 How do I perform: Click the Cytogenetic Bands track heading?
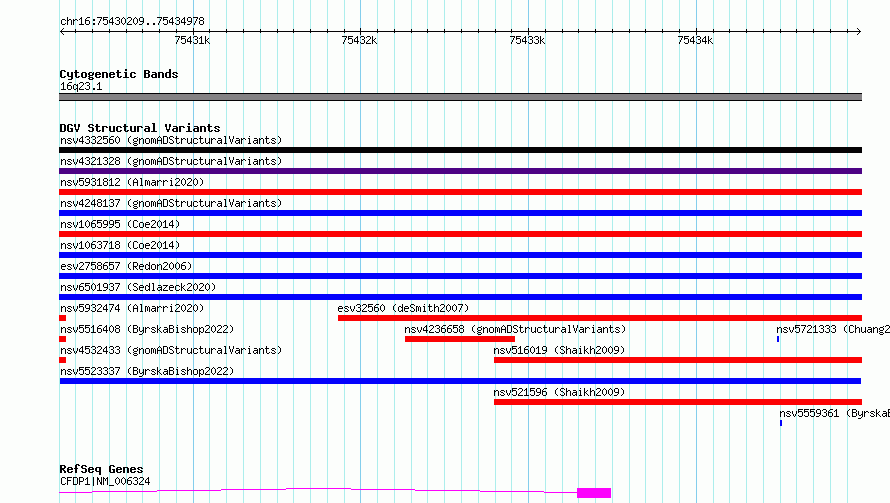pyautogui.click(x=119, y=74)
